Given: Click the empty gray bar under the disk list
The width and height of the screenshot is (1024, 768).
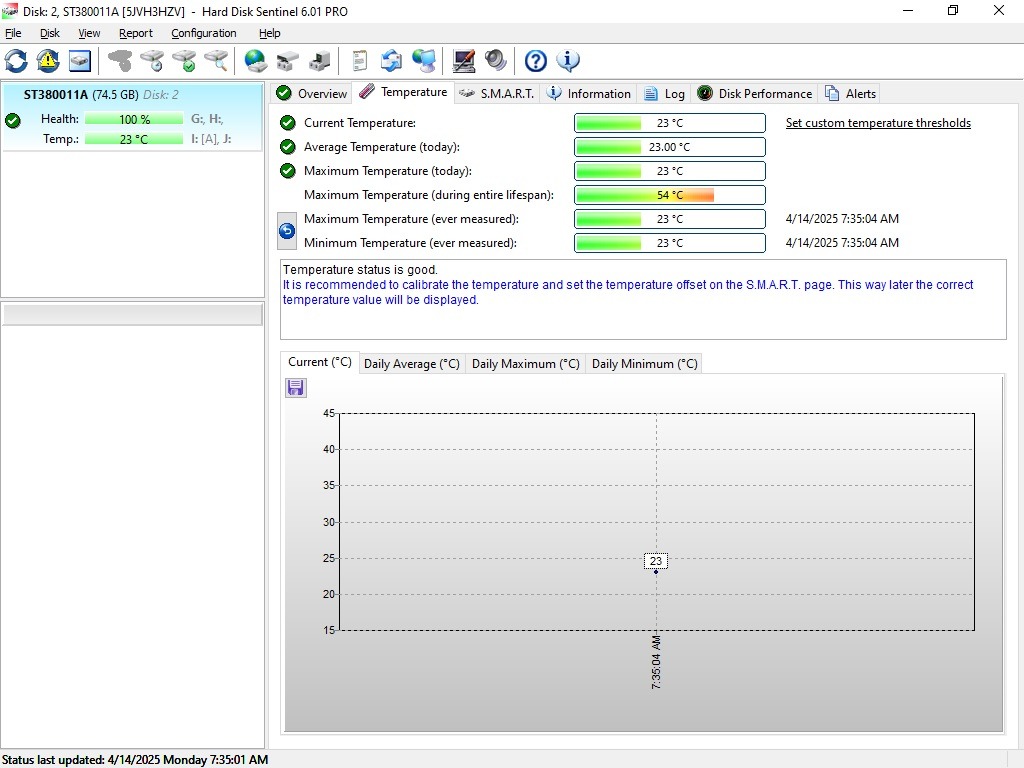Looking at the screenshot, I should coord(133,315).
